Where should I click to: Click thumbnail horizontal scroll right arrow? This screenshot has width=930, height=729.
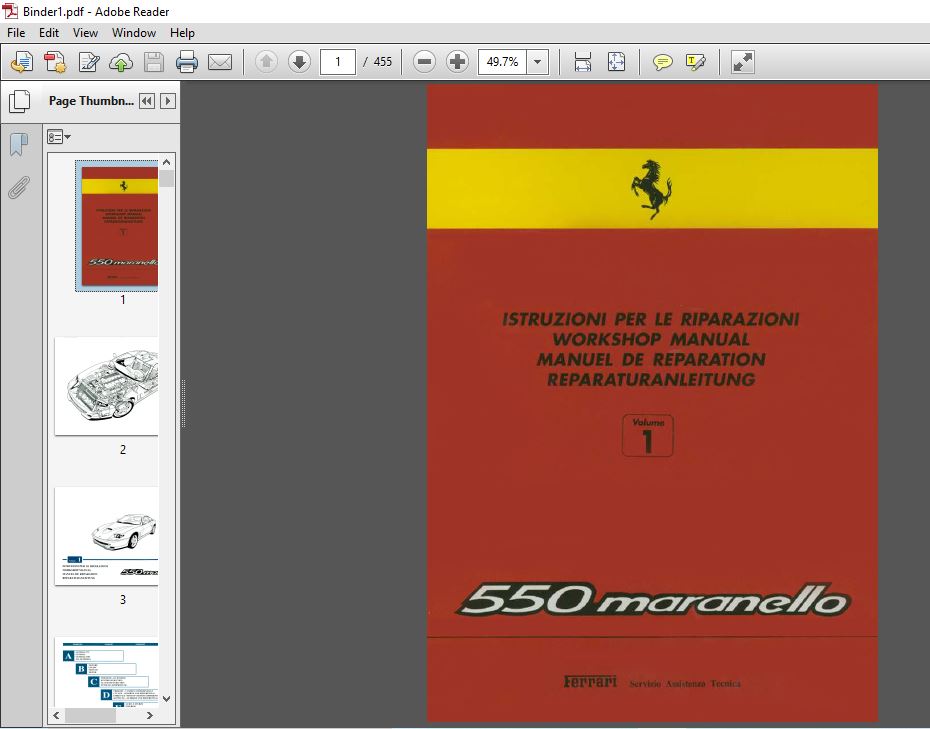[x=150, y=715]
